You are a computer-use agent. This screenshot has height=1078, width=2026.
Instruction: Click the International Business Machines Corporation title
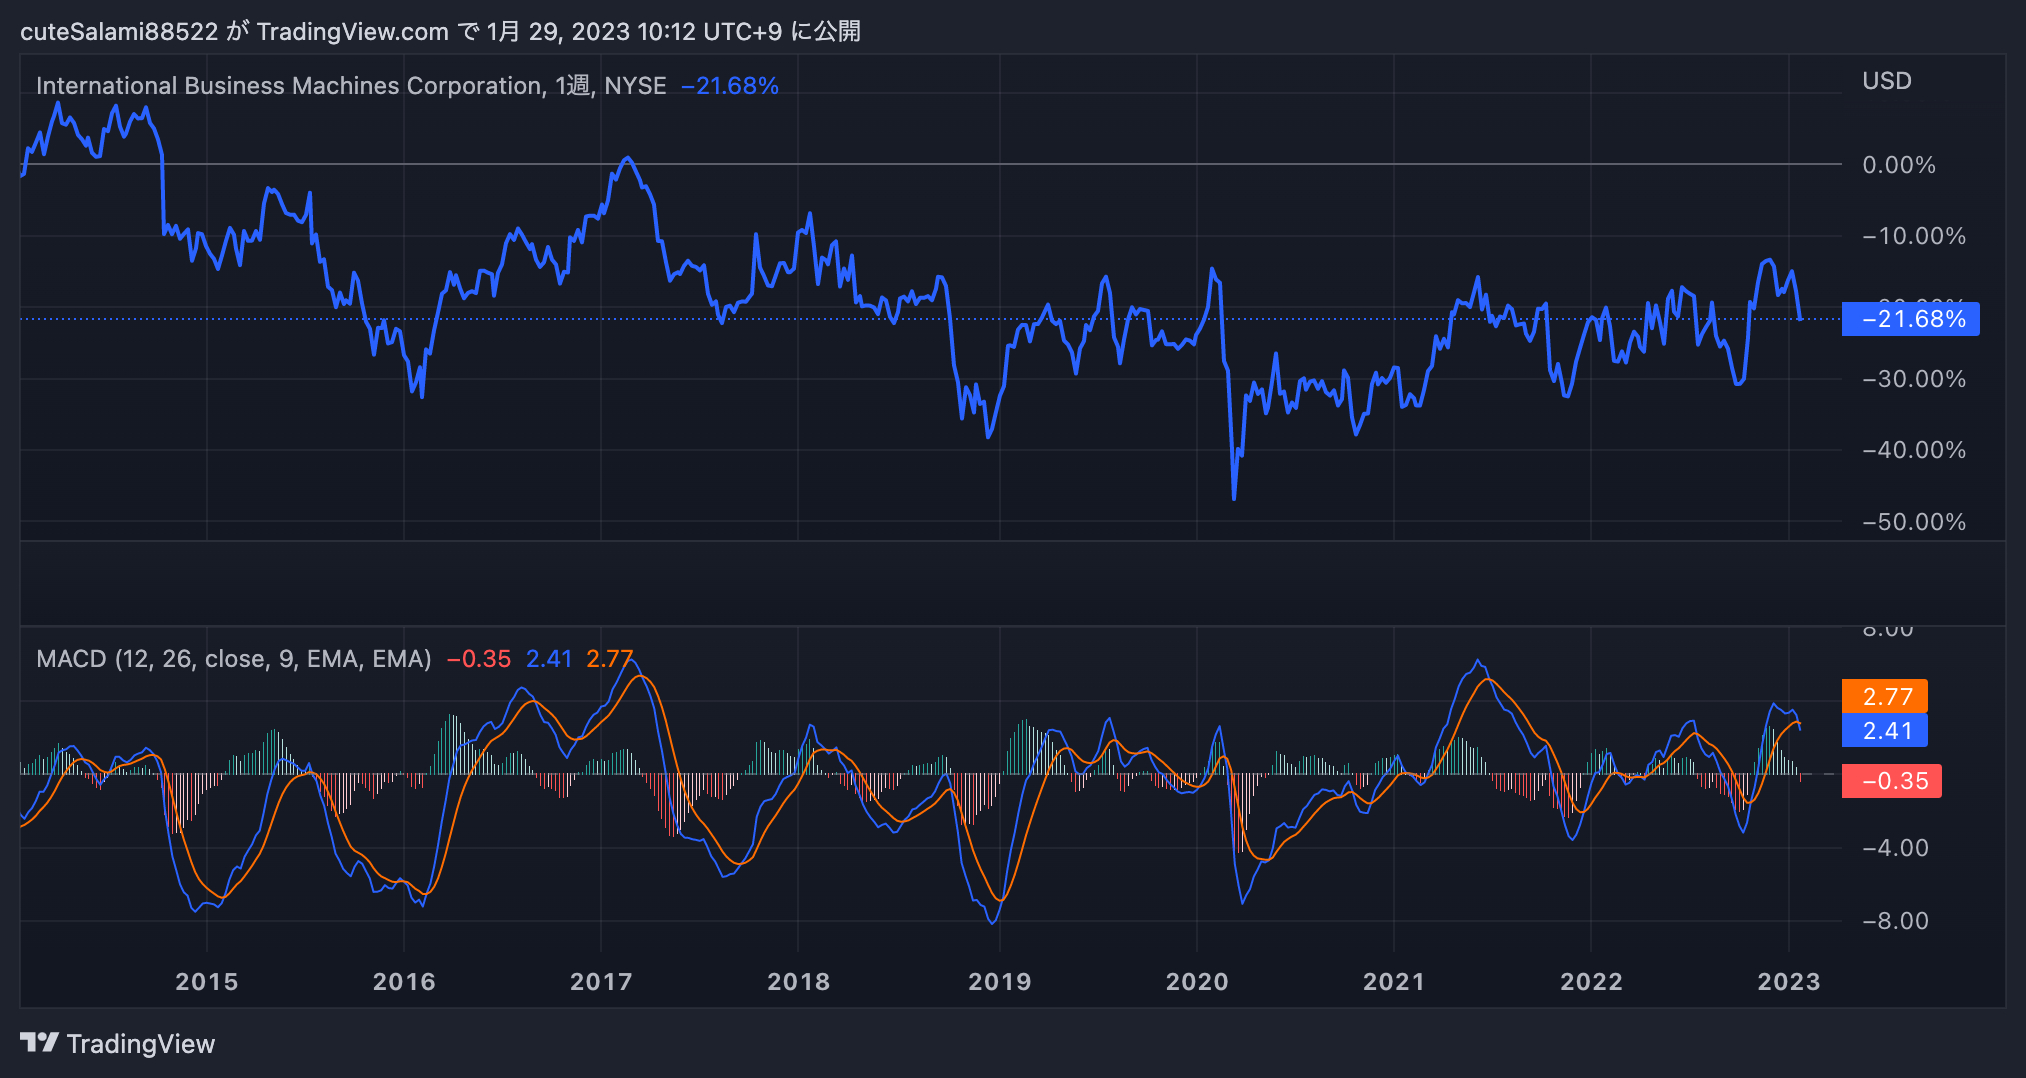[x=290, y=86]
